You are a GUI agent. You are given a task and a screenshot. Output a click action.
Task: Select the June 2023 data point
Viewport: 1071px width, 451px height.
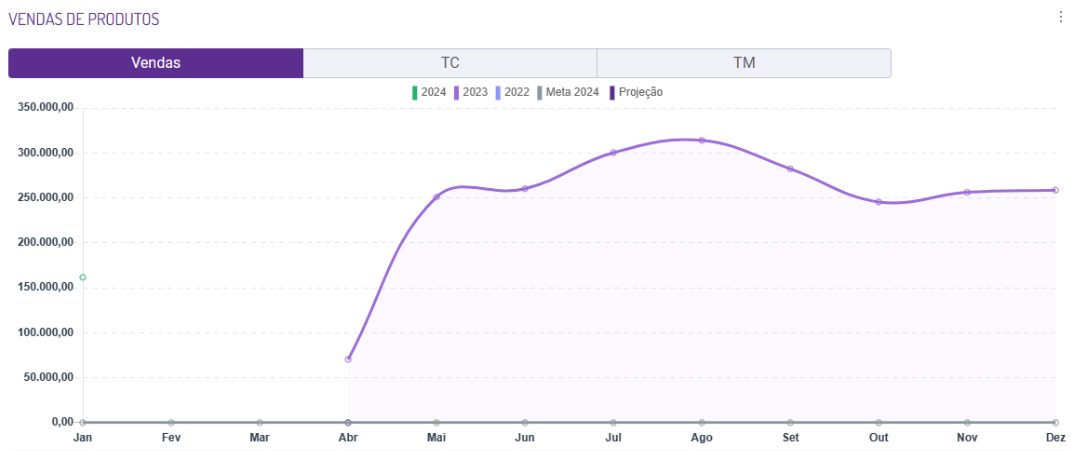[x=525, y=188]
